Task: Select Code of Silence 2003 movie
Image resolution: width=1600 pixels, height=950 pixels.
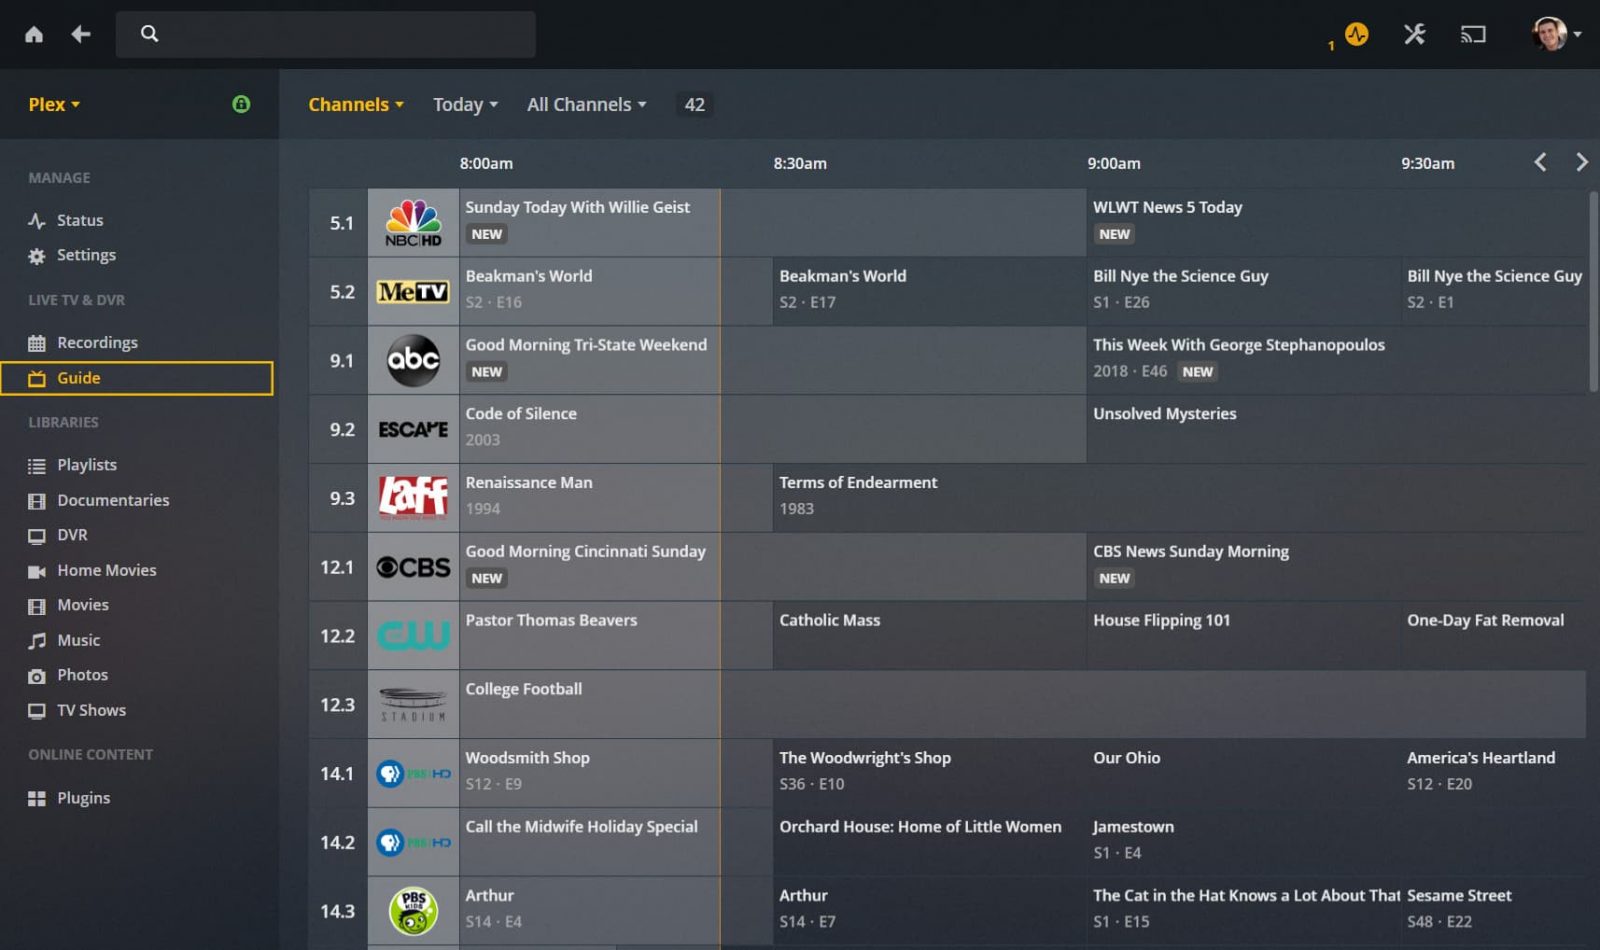Action: (x=772, y=429)
